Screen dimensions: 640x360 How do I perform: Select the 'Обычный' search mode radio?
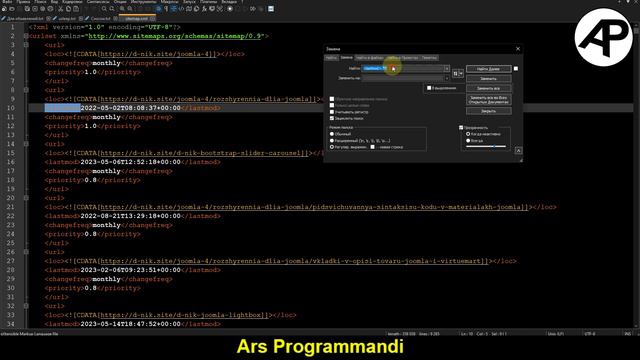click(332, 133)
